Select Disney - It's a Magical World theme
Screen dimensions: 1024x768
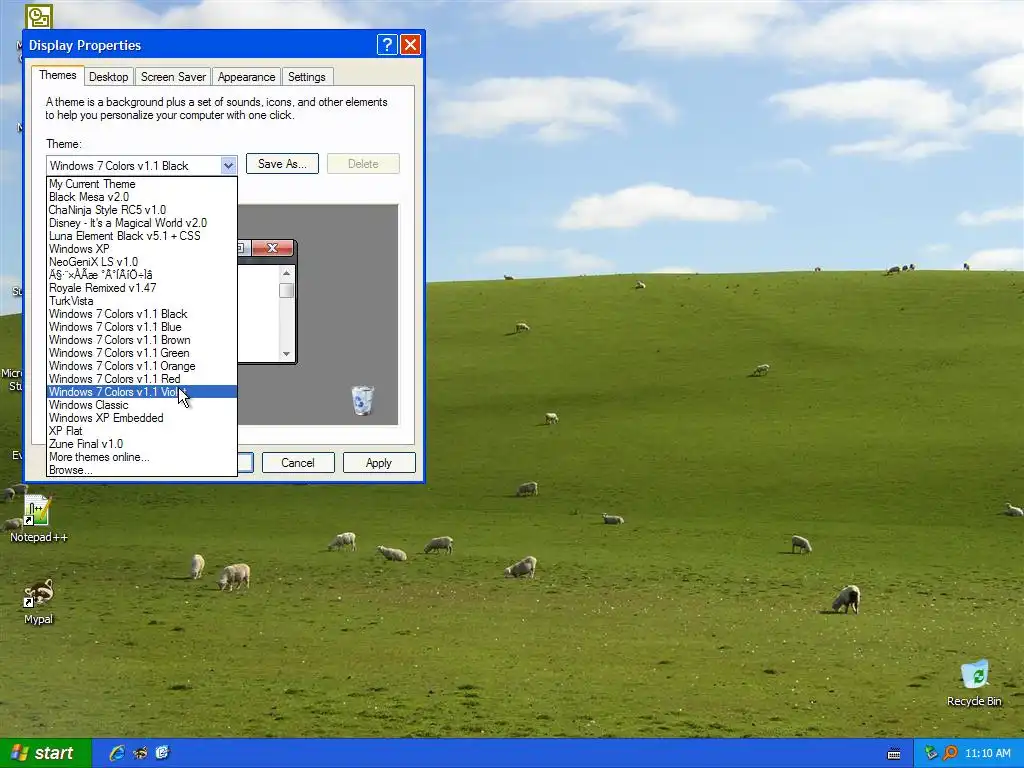coord(142,223)
